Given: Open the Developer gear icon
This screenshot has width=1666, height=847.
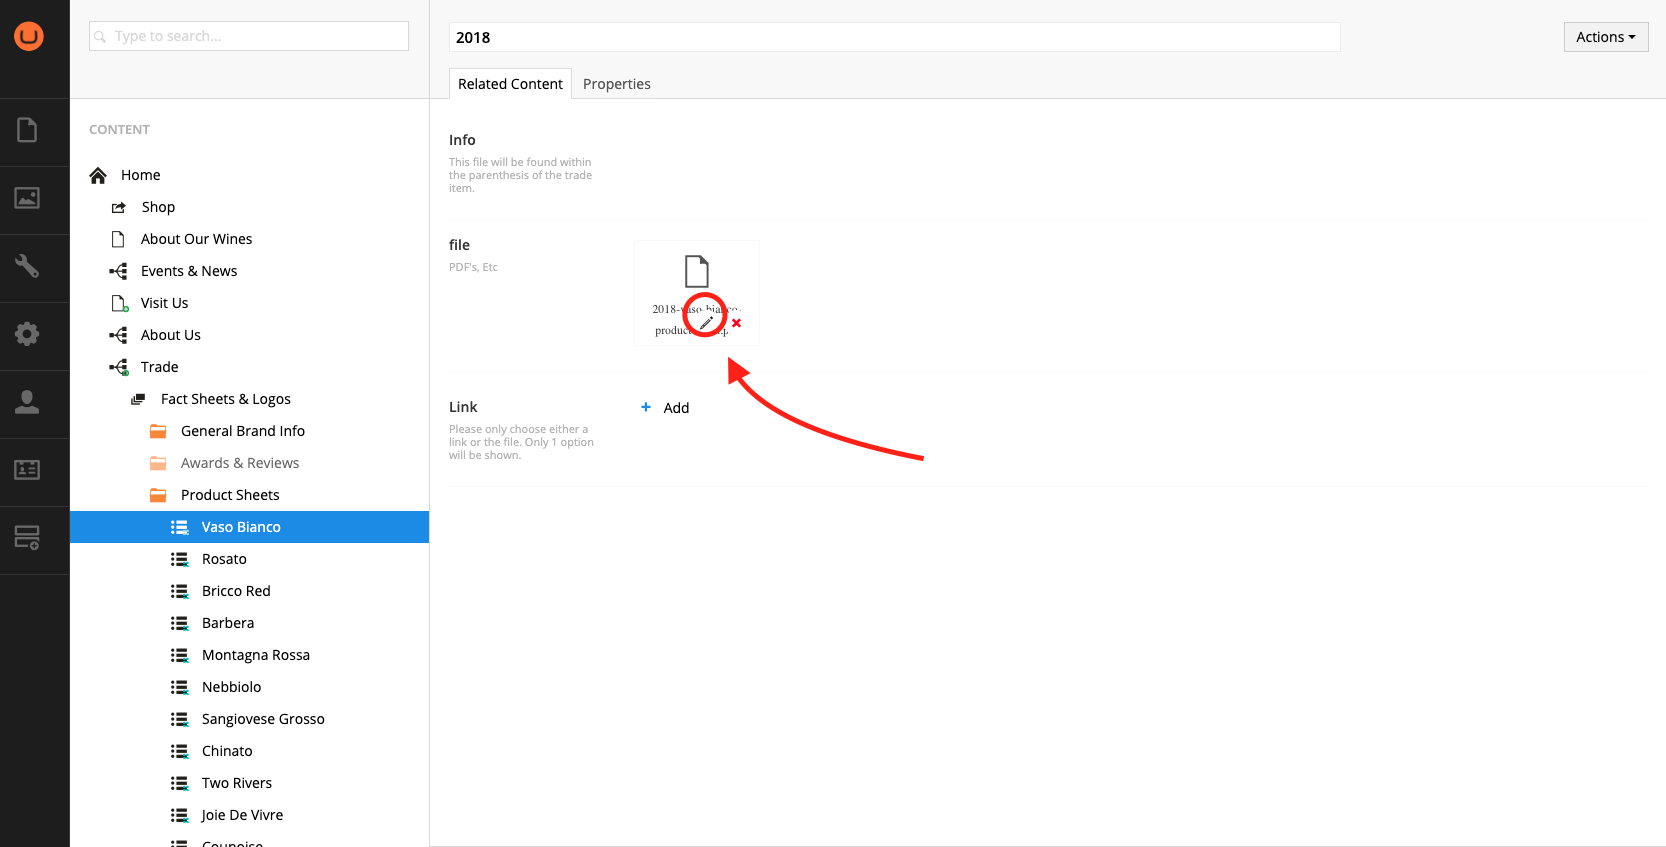Looking at the screenshot, I should (27, 334).
